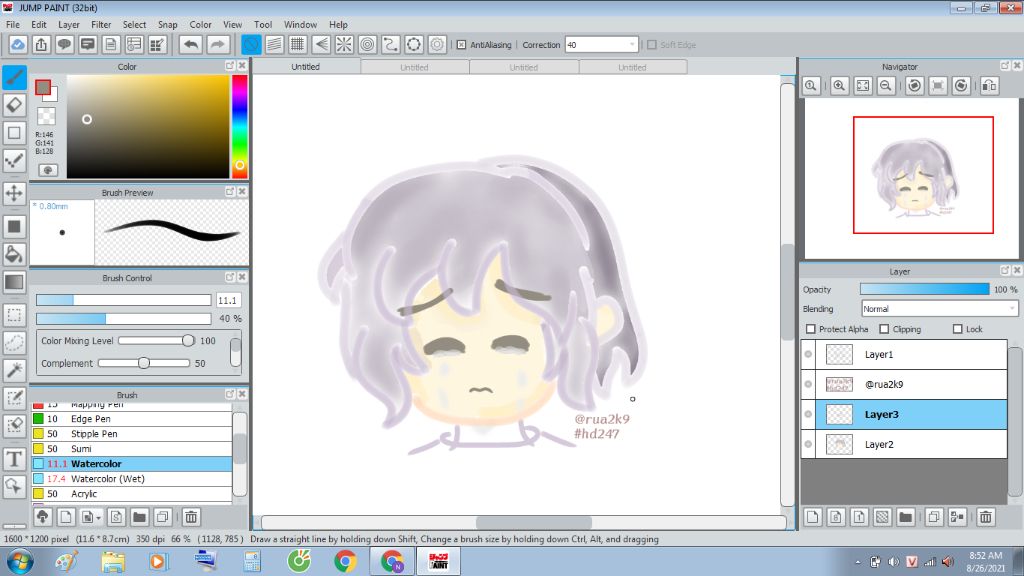Enable the Soft Edge checkbox
1024x576 pixels.
pyautogui.click(x=651, y=44)
